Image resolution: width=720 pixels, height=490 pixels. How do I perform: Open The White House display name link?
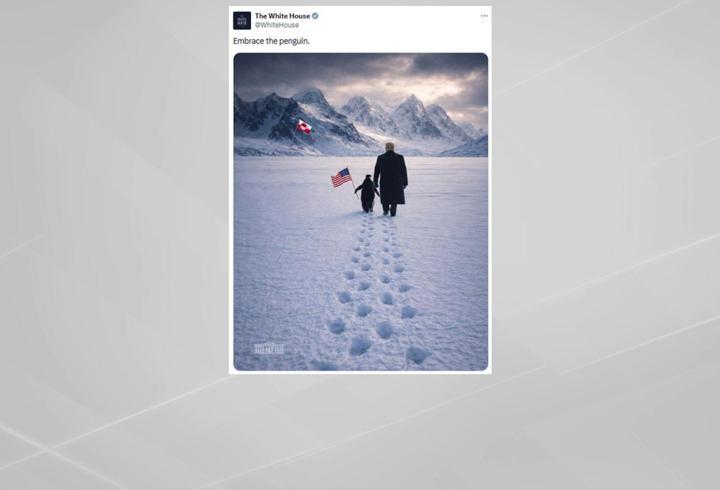click(282, 16)
